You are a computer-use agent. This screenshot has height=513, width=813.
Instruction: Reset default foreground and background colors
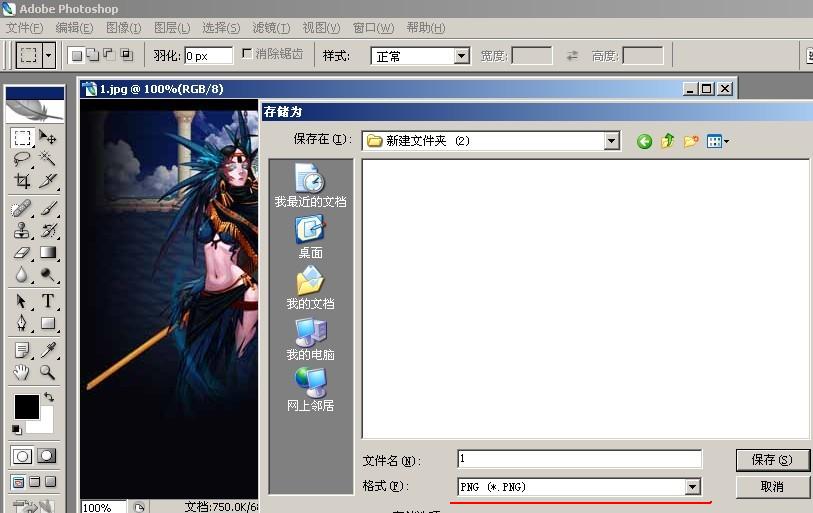[x=17, y=429]
